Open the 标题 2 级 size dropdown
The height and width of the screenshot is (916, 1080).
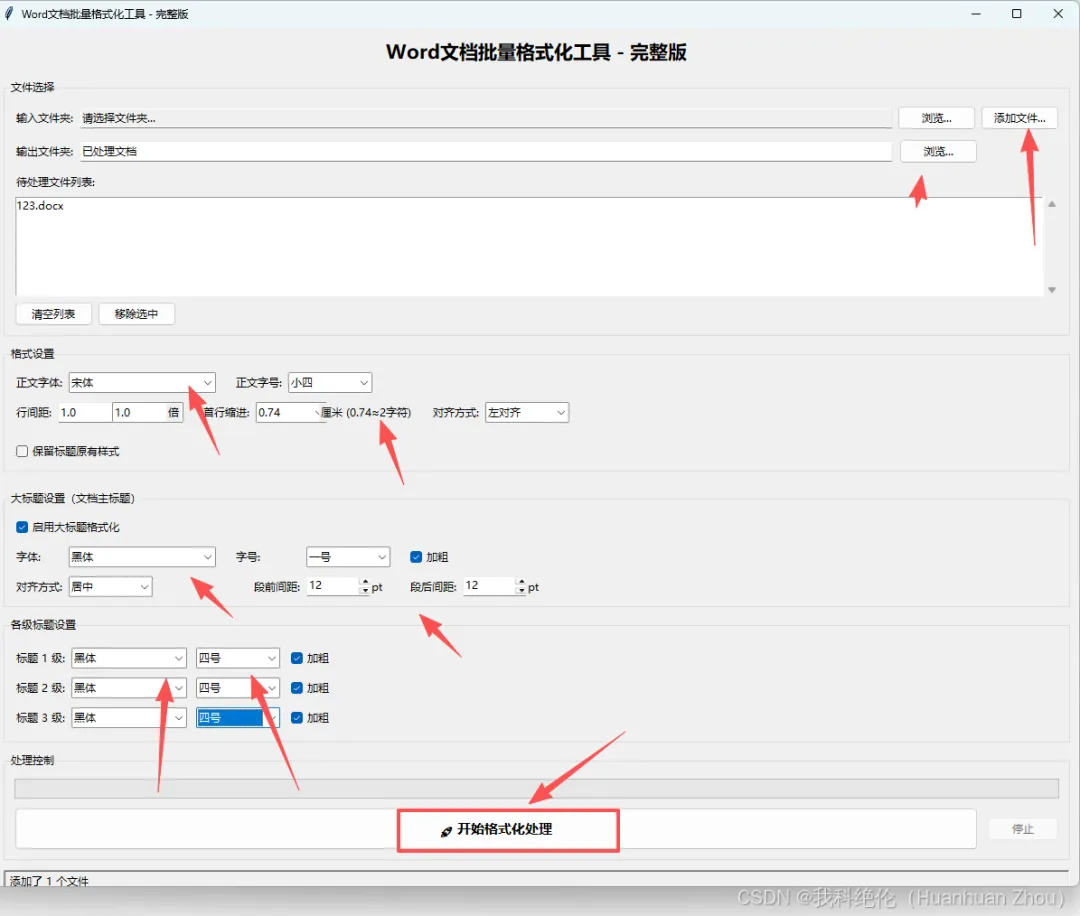point(238,687)
